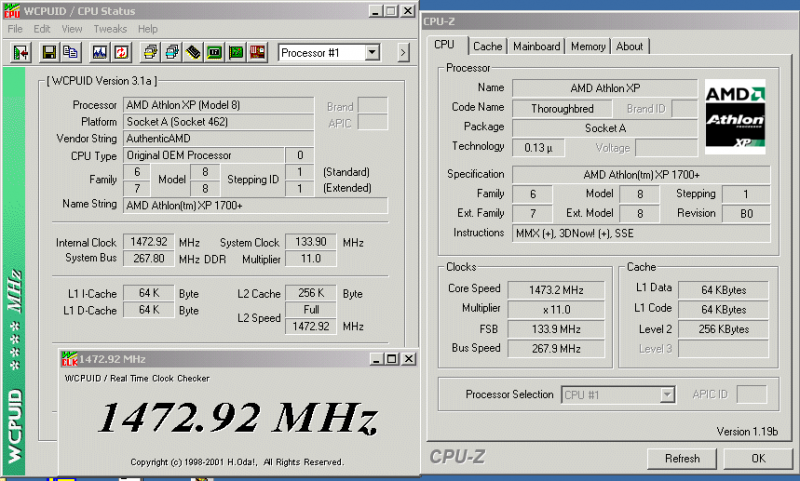Click the OK button in CPU-Z

758,459
